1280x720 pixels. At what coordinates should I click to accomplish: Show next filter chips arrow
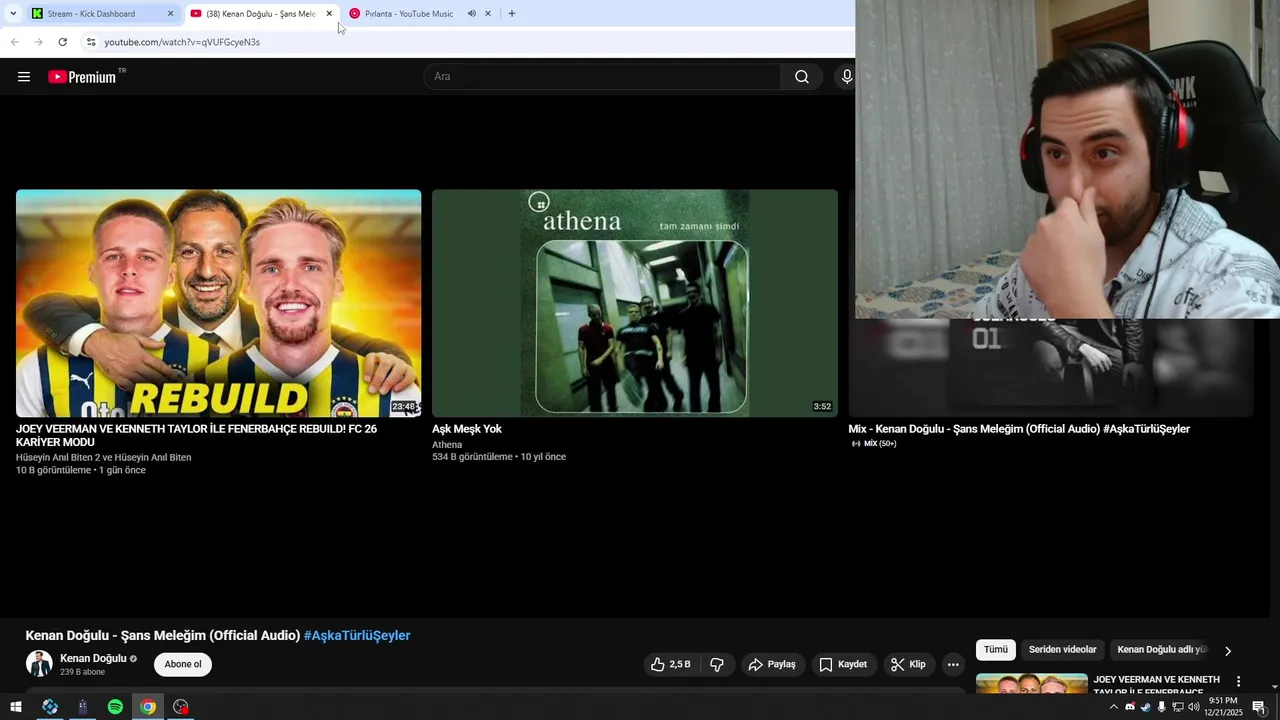pyautogui.click(x=1228, y=651)
